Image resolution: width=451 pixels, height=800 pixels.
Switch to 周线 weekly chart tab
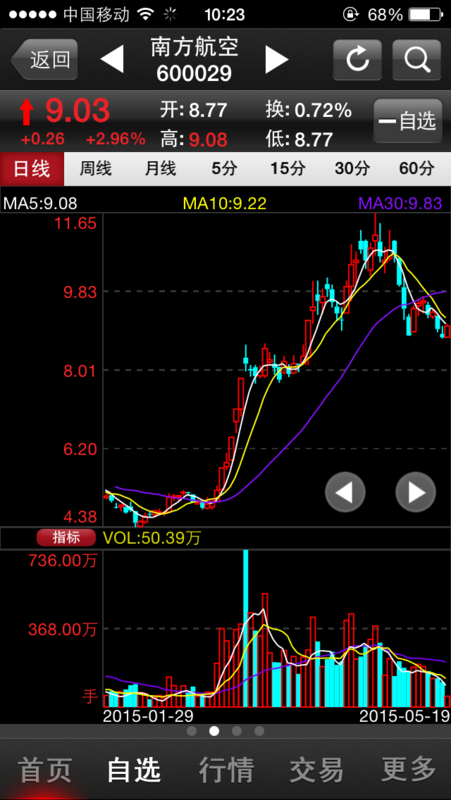pyautogui.click(x=95, y=169)
